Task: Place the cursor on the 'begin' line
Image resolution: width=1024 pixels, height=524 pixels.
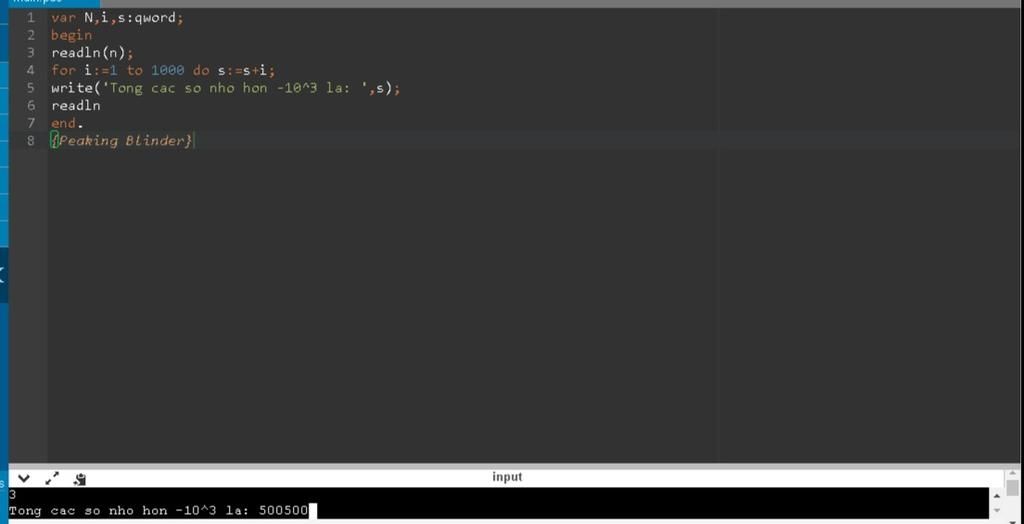Action: [72, 35]
